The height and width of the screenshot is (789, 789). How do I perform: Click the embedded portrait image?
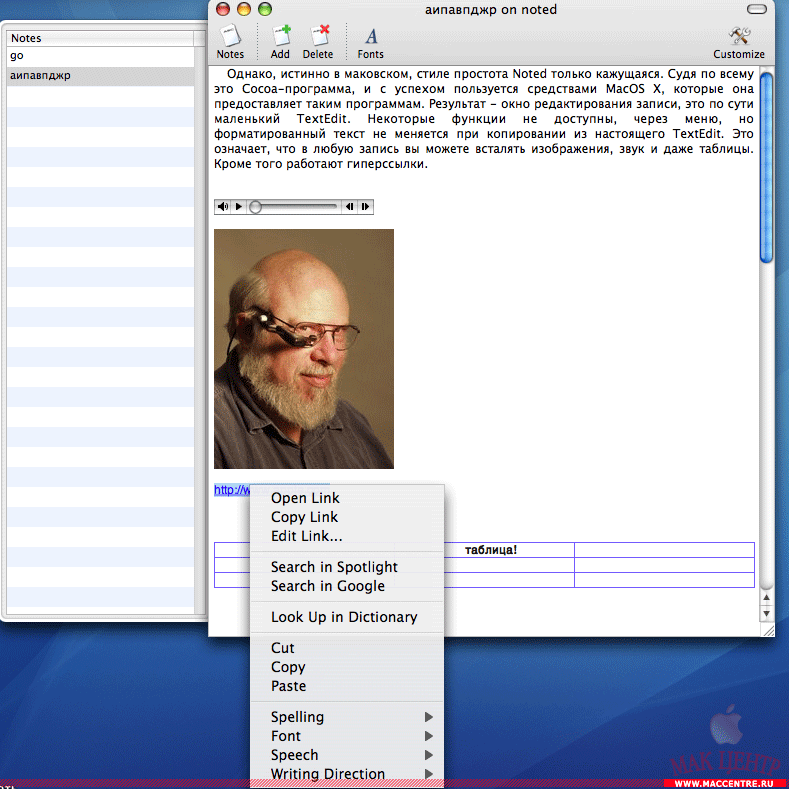tap(304, 349)
